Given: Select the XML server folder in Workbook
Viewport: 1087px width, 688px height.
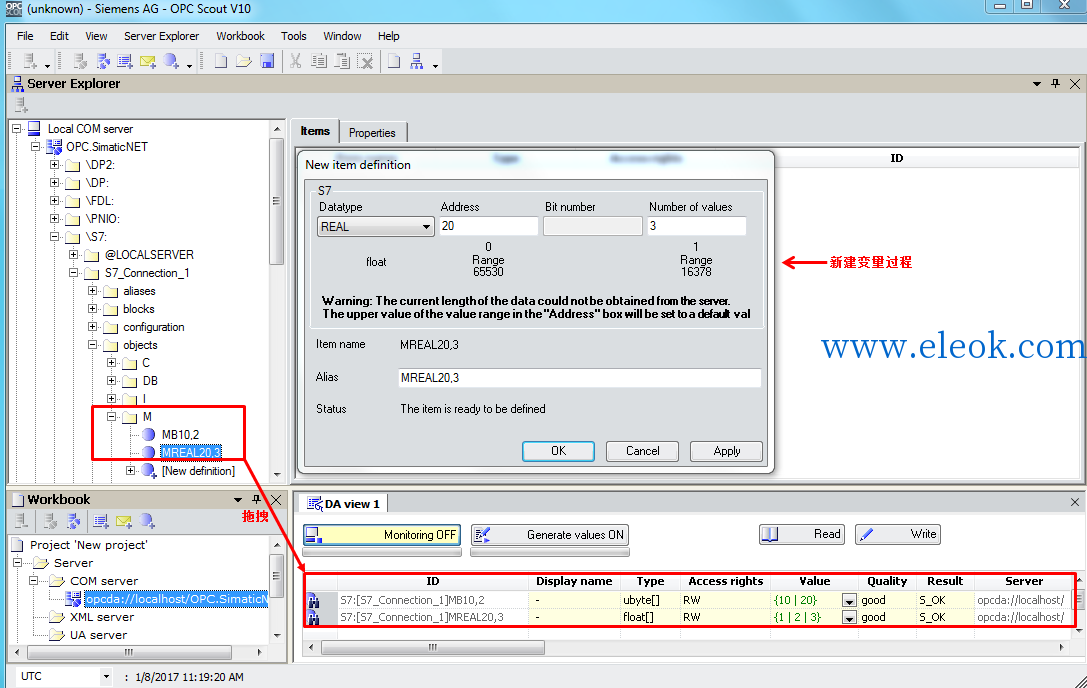Looking at the screenshot, I should (x=101, y=617).
